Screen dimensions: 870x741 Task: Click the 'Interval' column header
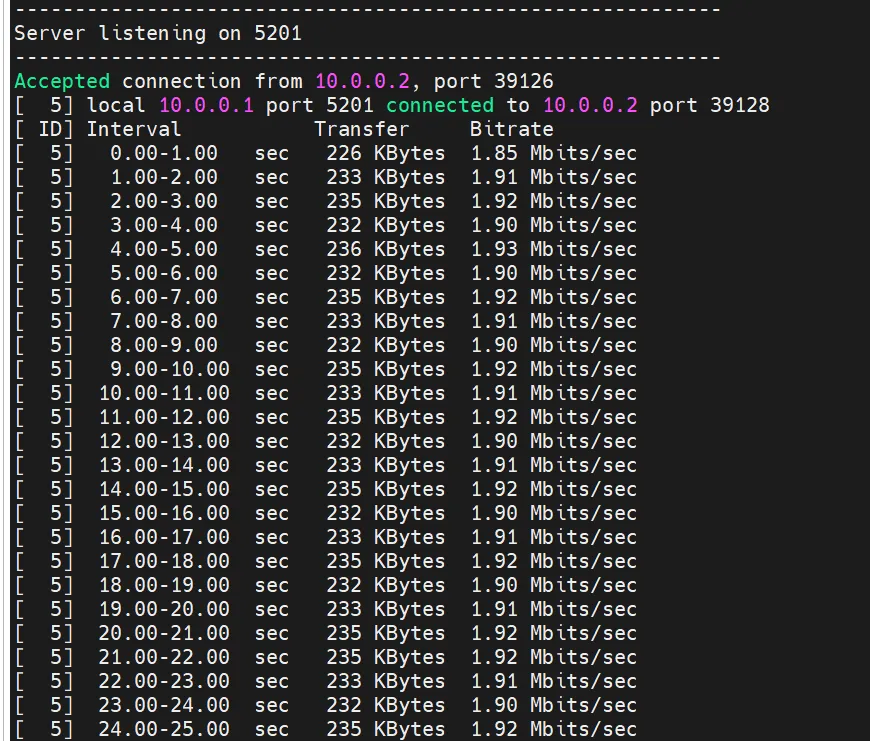pos(134,129)
